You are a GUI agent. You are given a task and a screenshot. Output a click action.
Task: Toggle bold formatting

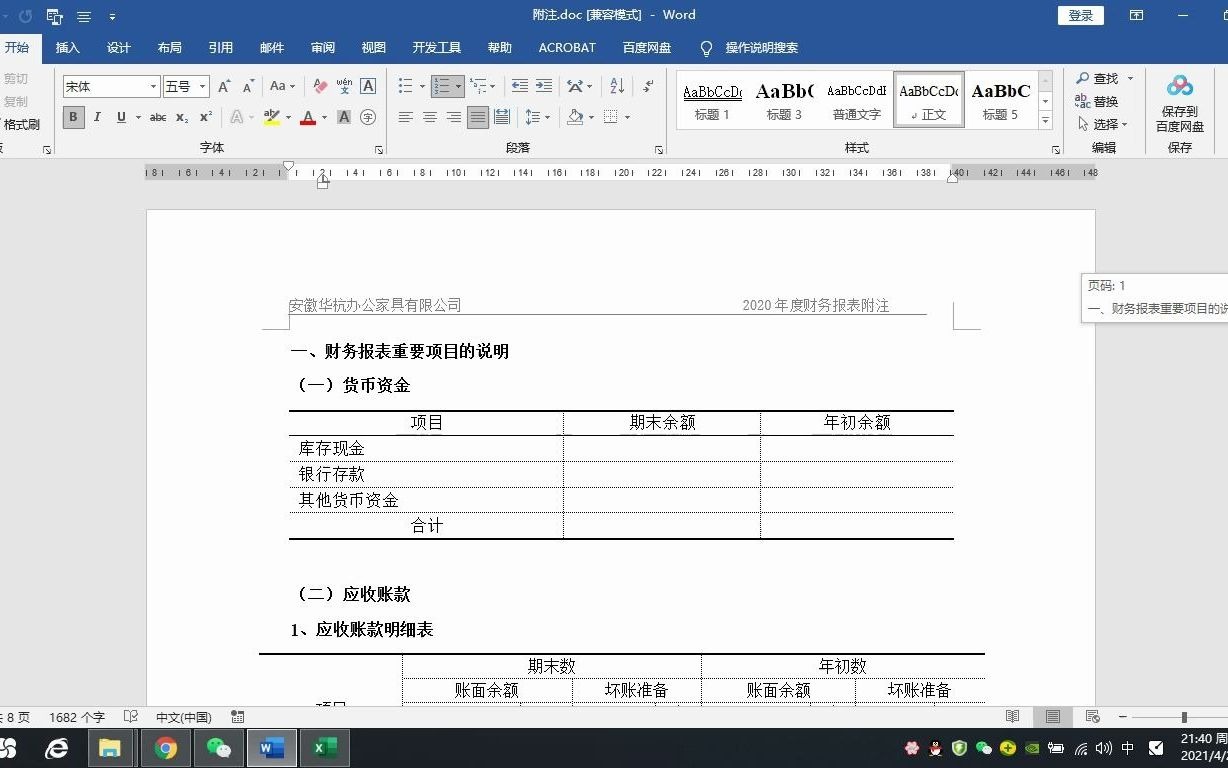[x=73, y=117]
